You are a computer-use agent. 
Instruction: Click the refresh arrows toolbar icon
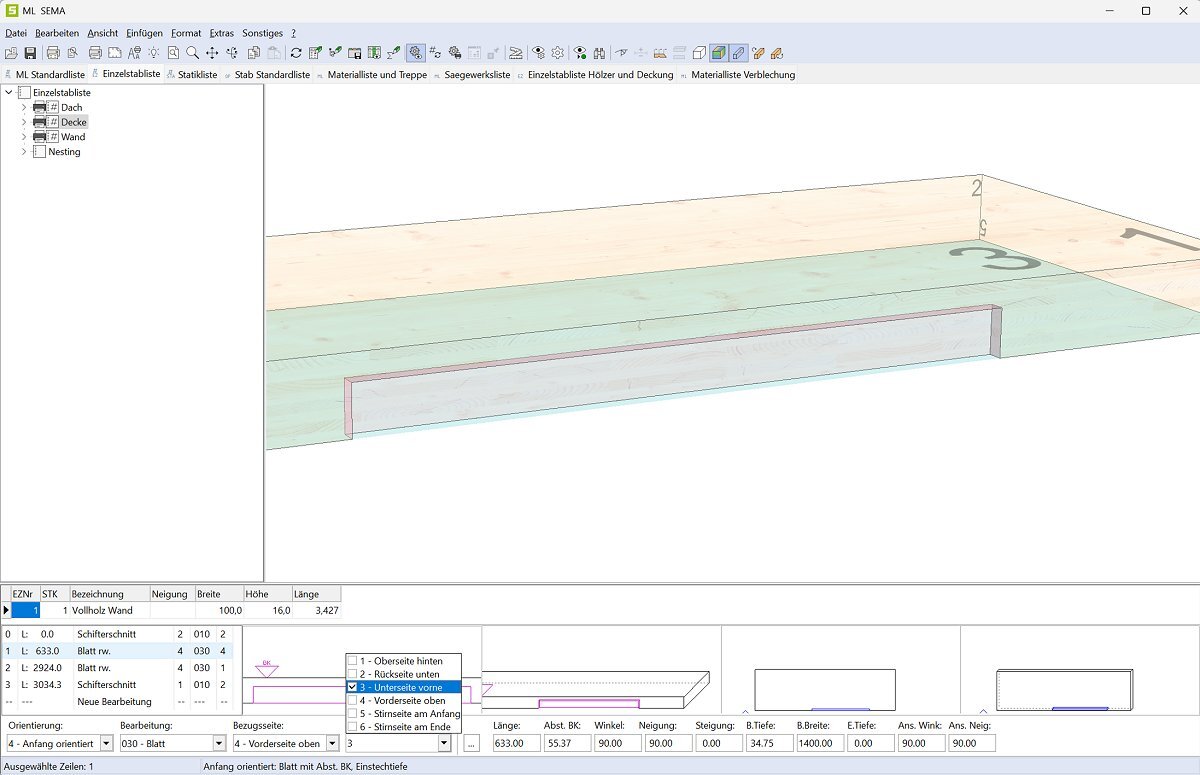pyautogui.click(x=295, y=53)
